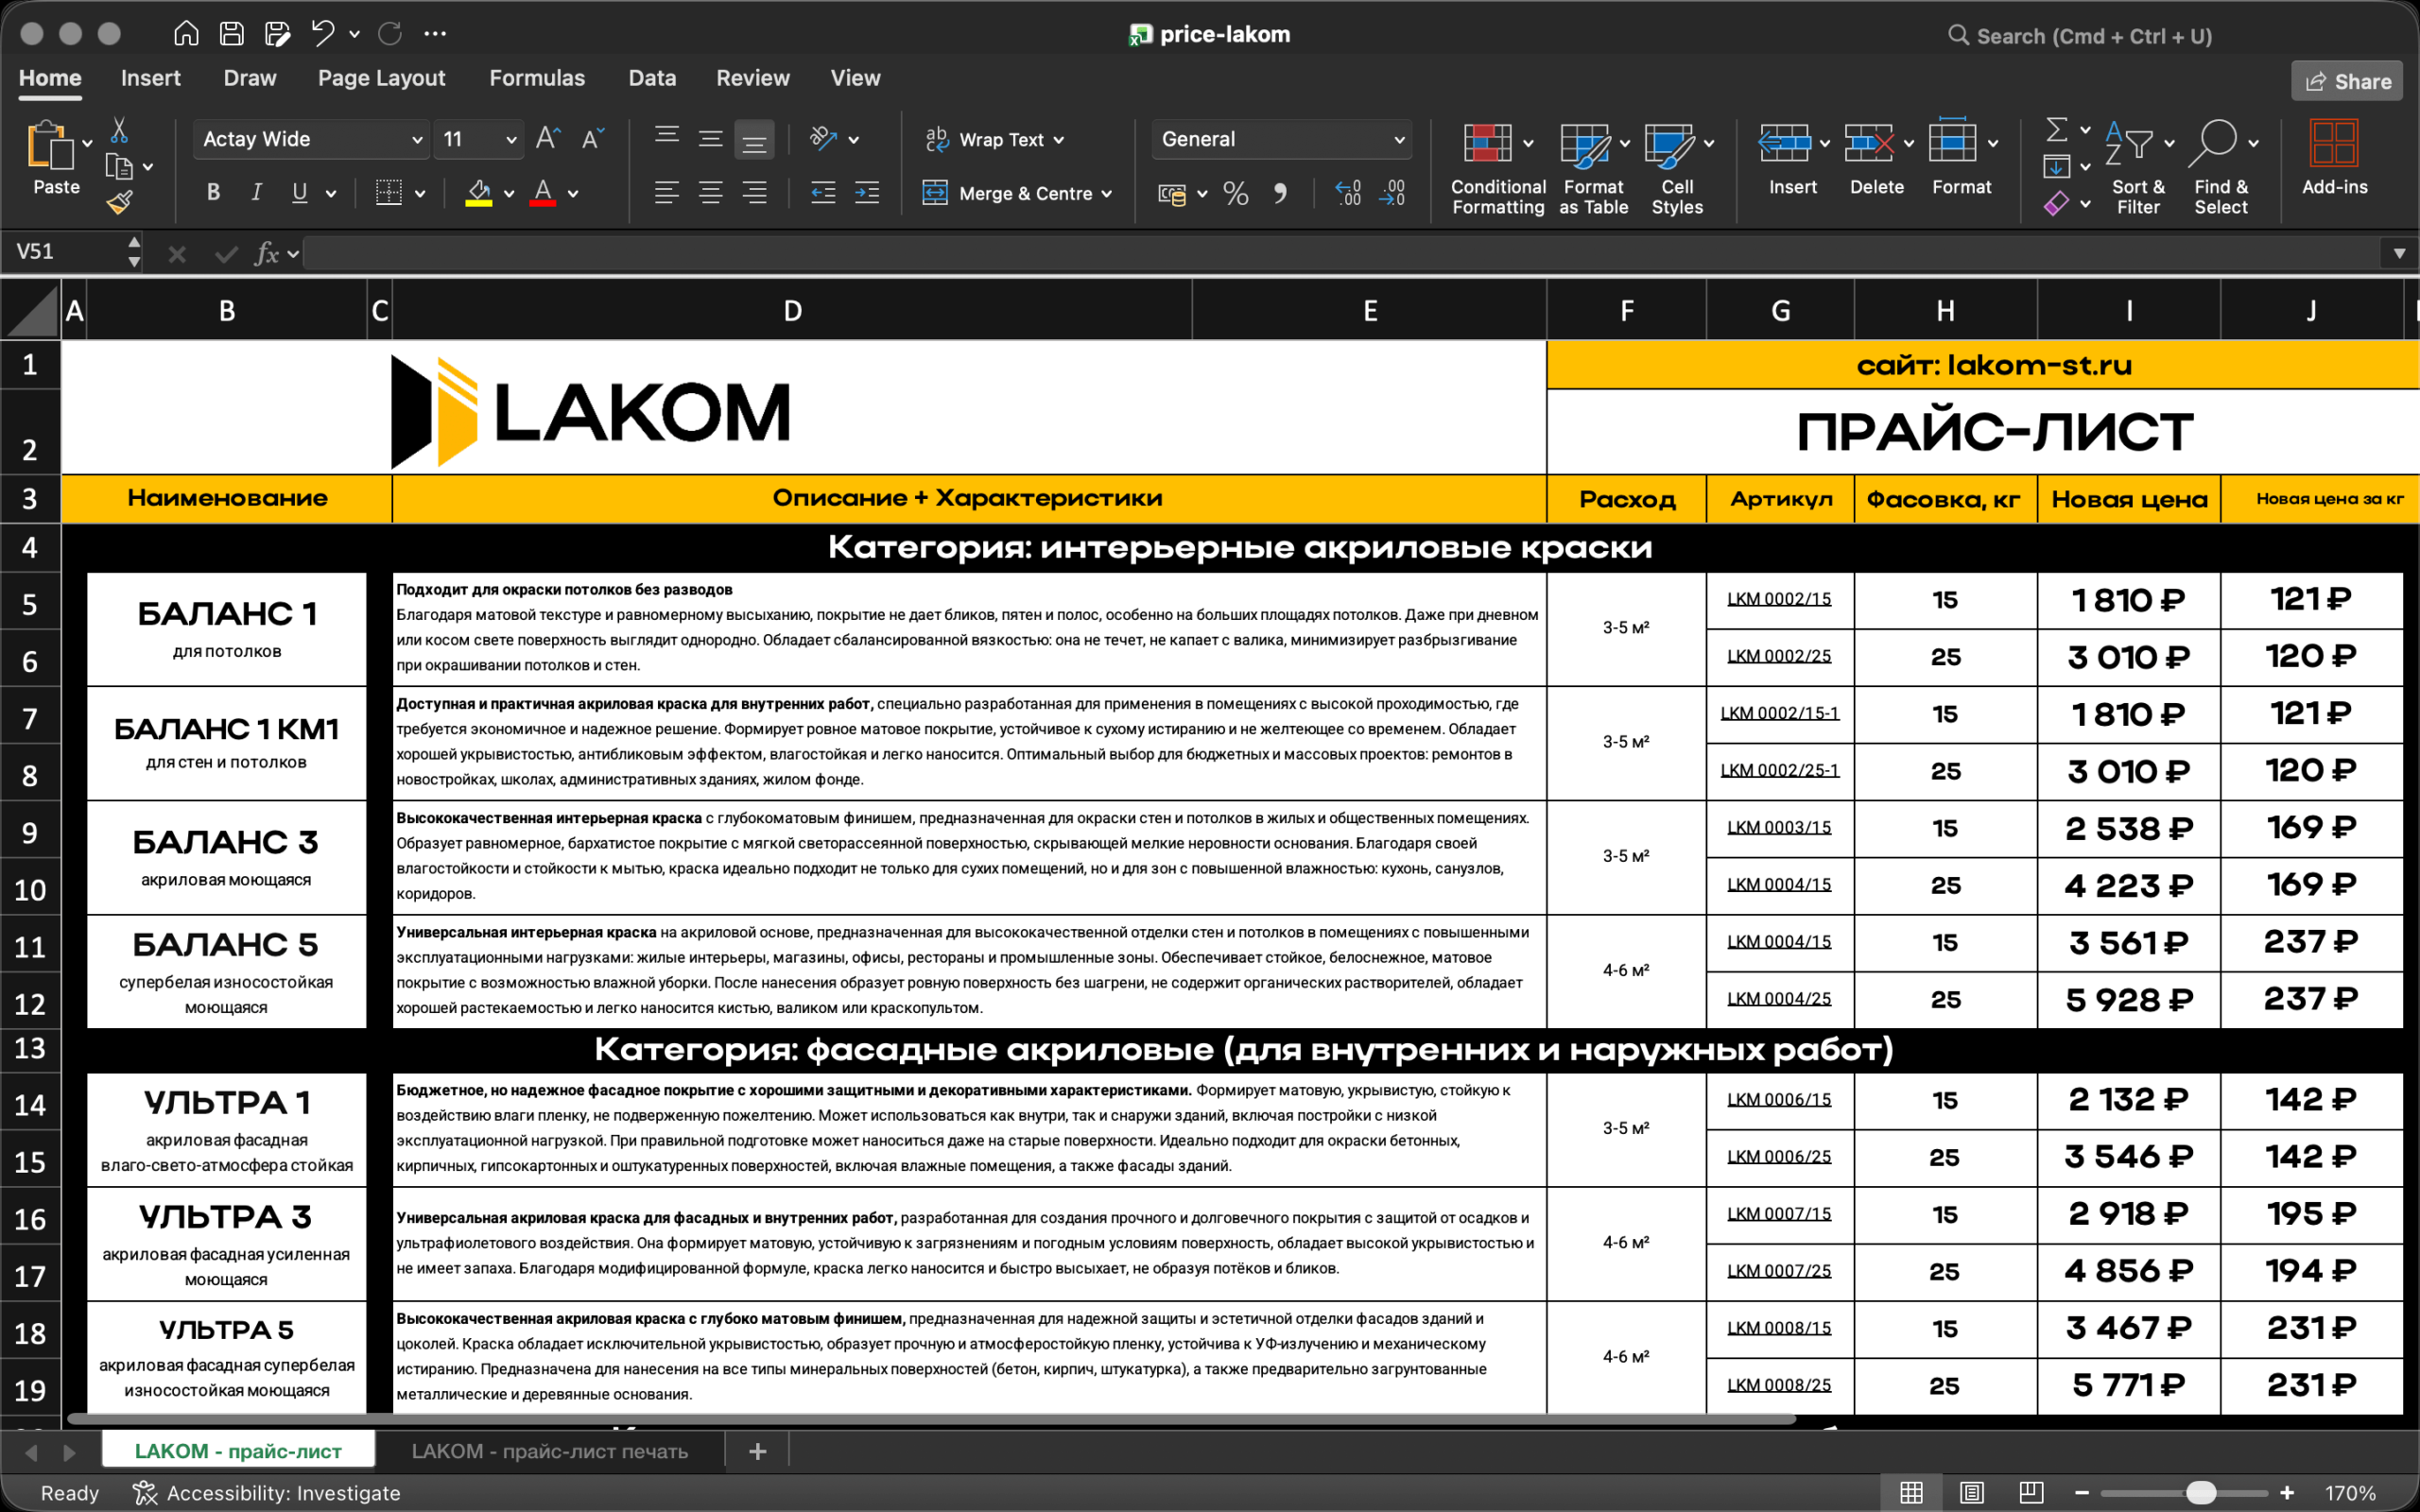
Task: Click the Search field in title bar
Action: pos(2080,36)
